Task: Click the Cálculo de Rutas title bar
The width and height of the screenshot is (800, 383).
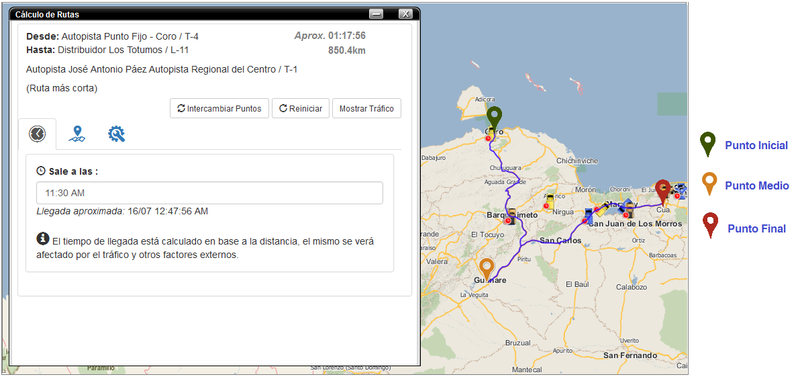Action: pyautogui.click(x=214, y=14)
